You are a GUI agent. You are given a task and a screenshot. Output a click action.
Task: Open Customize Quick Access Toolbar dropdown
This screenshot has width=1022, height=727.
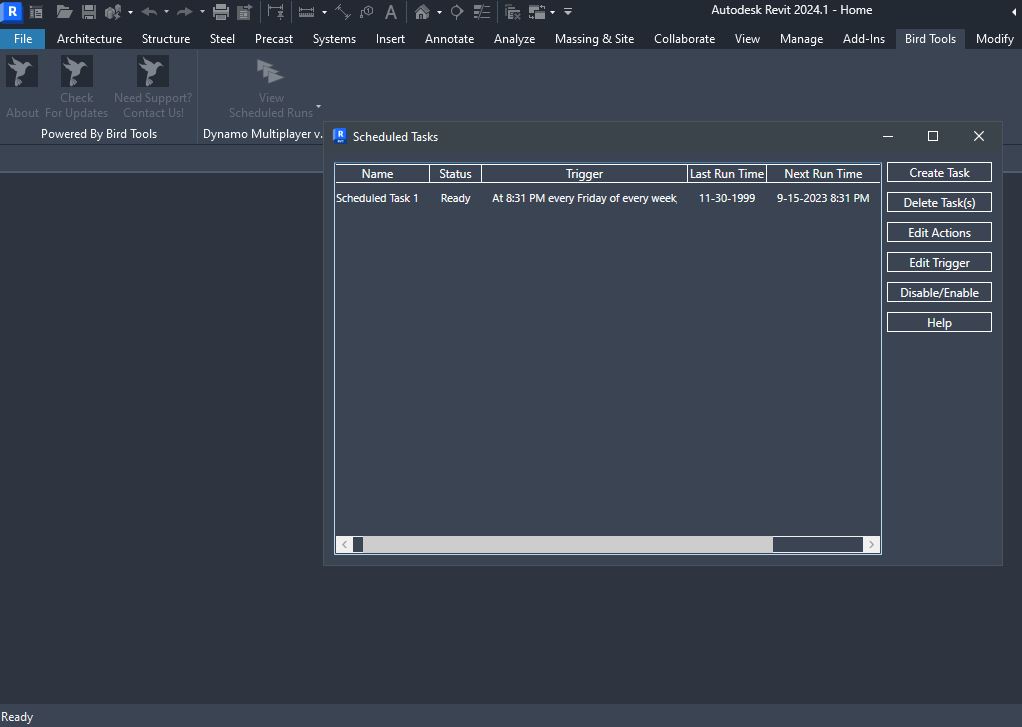(x=568, y=12)
